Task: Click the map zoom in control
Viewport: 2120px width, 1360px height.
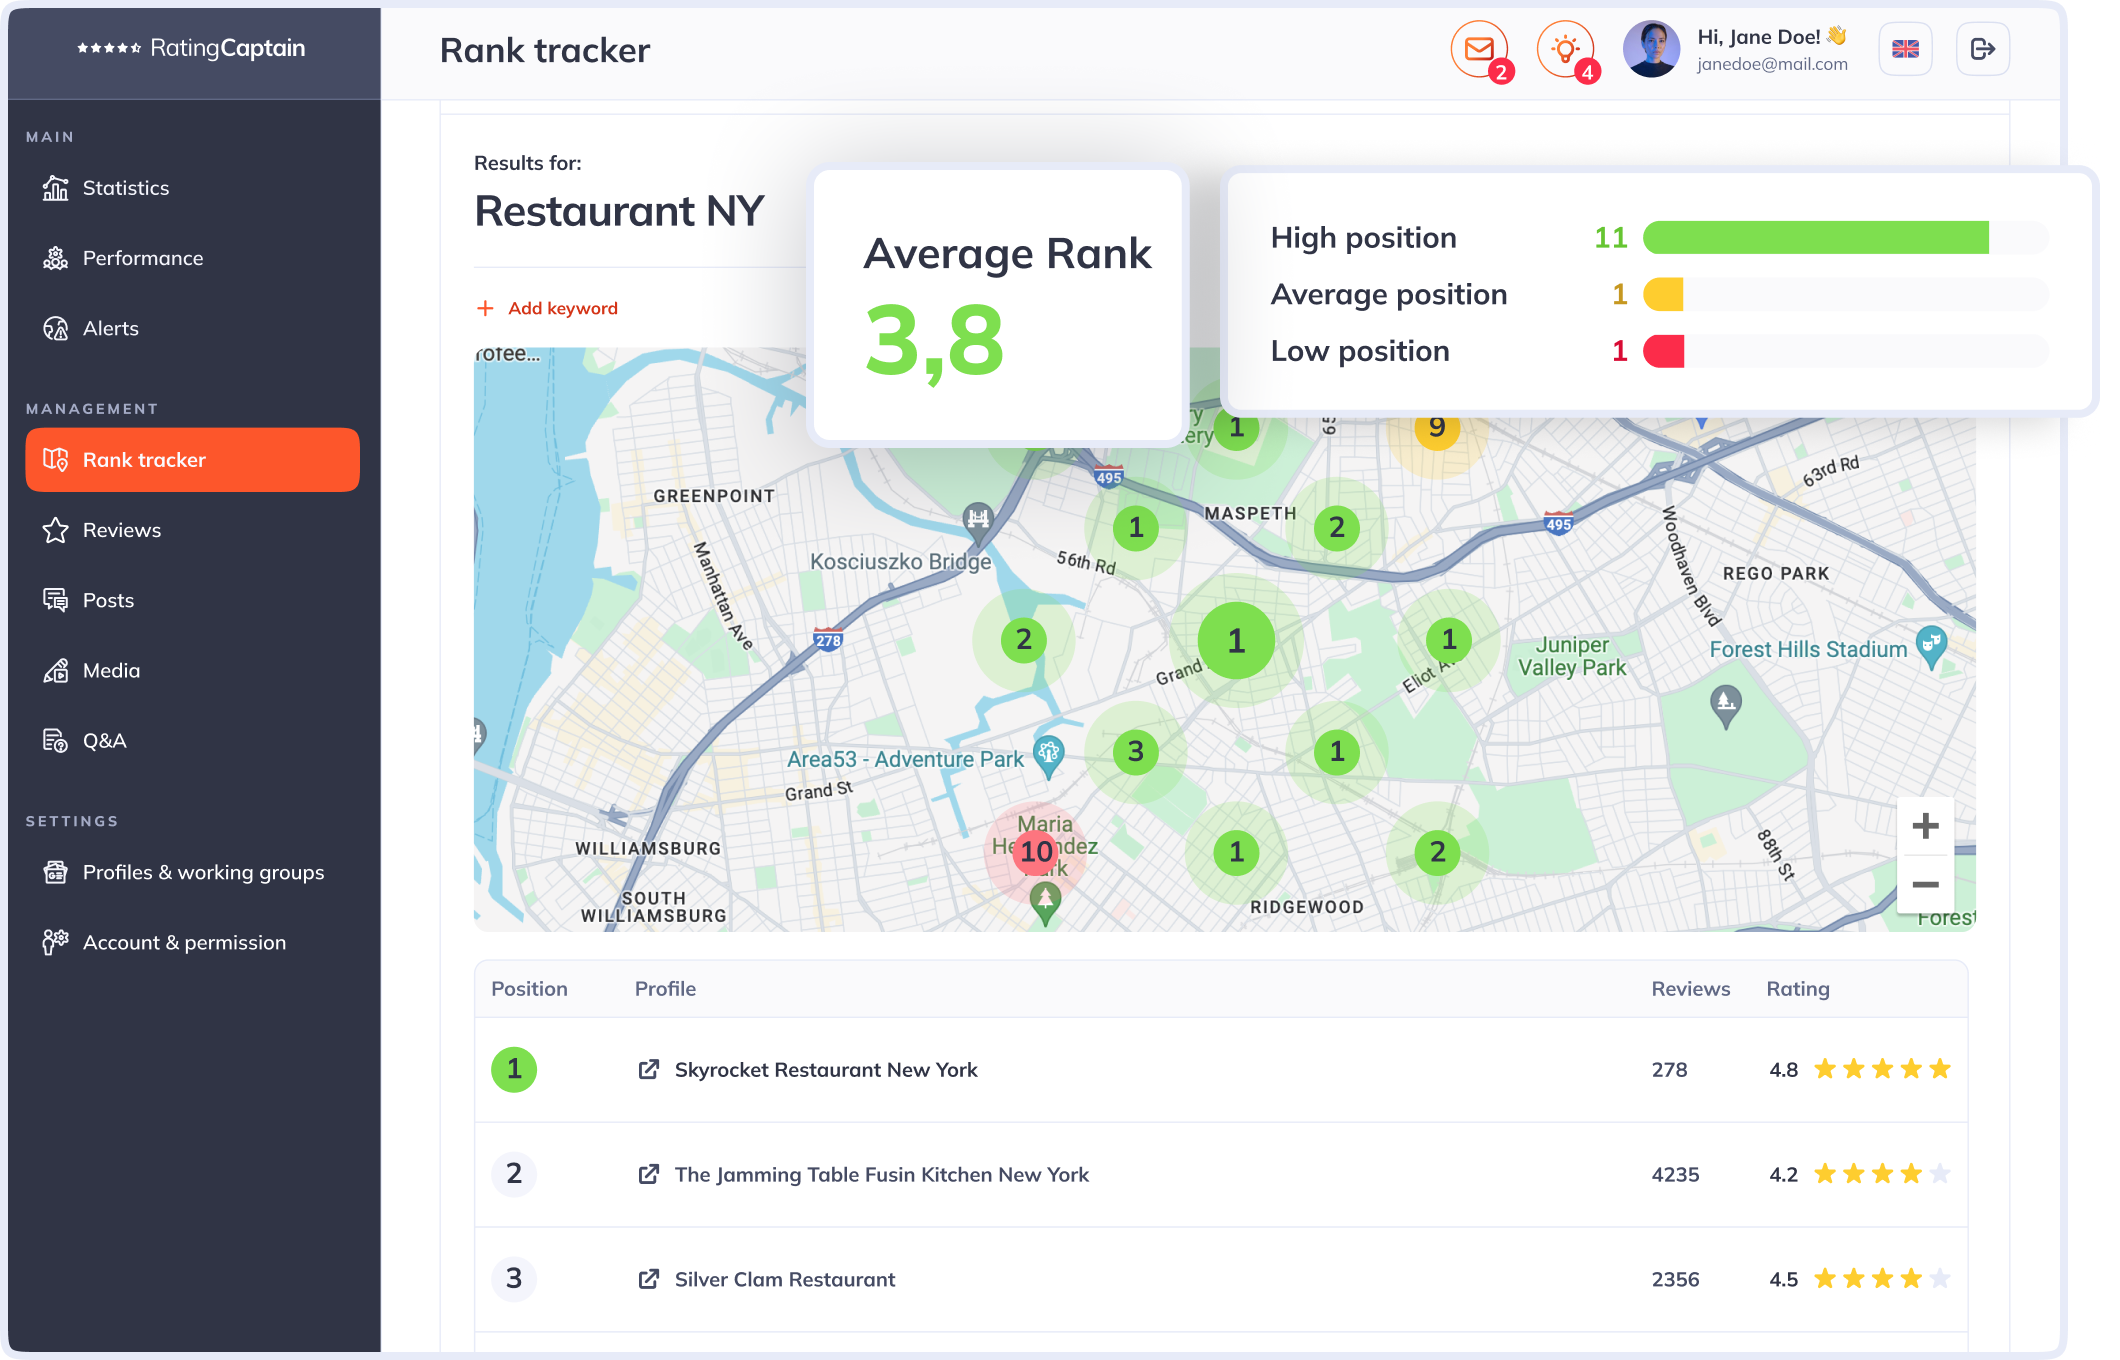Action: coord(1928,825)
